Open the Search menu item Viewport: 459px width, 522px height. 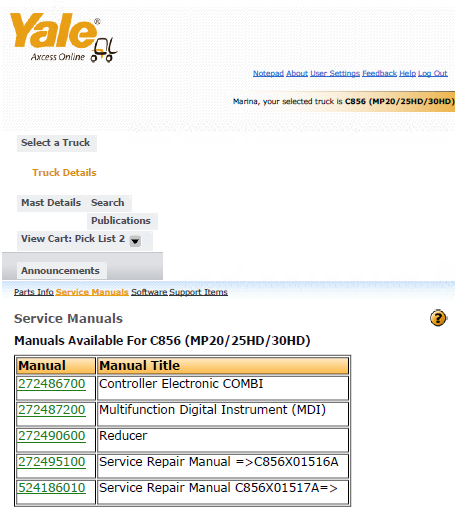click(x=108, y=203)
